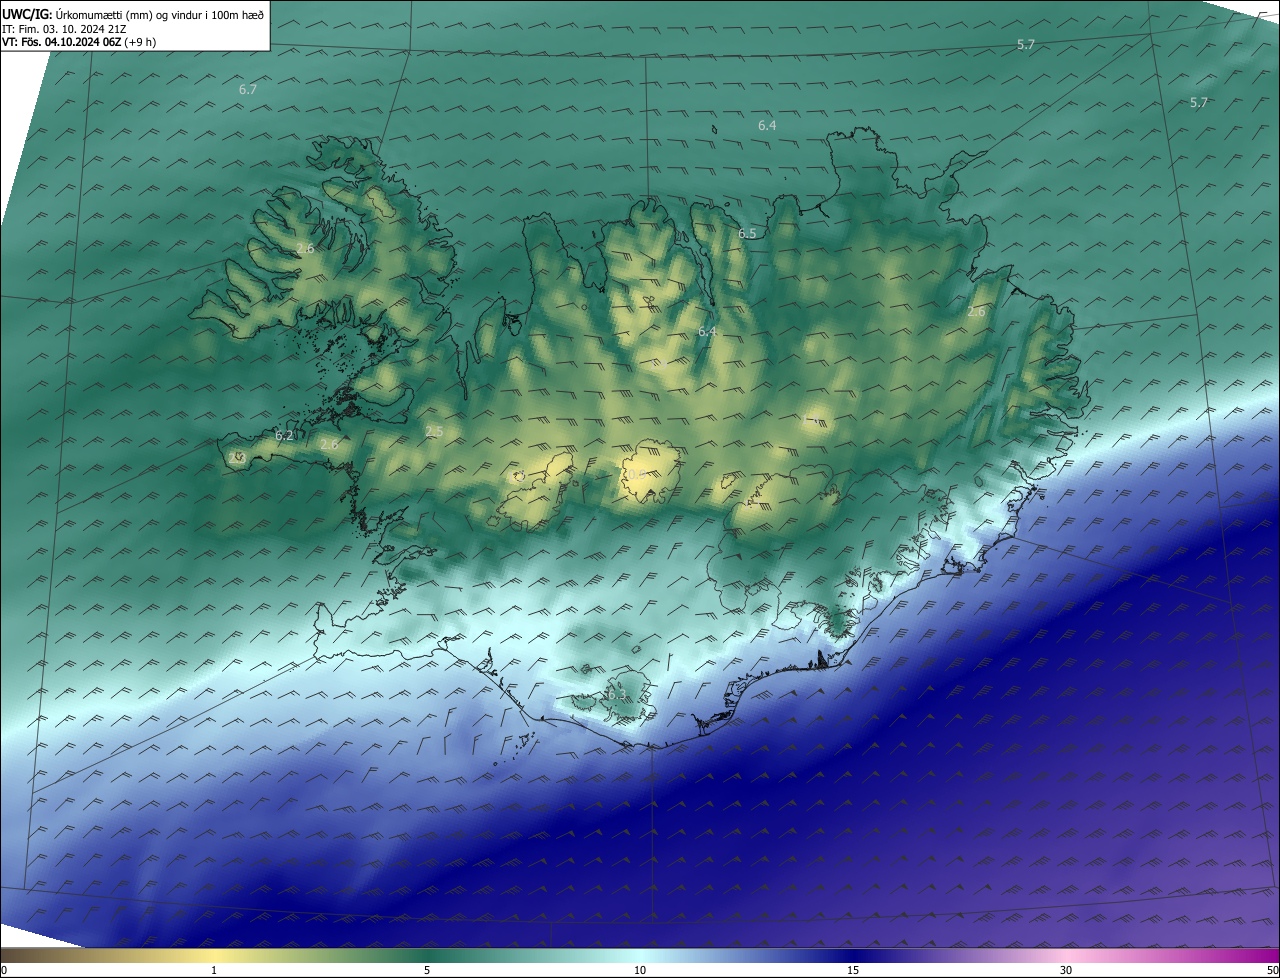Viewport: 1280px width, 978px height.
Task: Select the 6.2 value label on the map
Action: click(x=284, y=435)
